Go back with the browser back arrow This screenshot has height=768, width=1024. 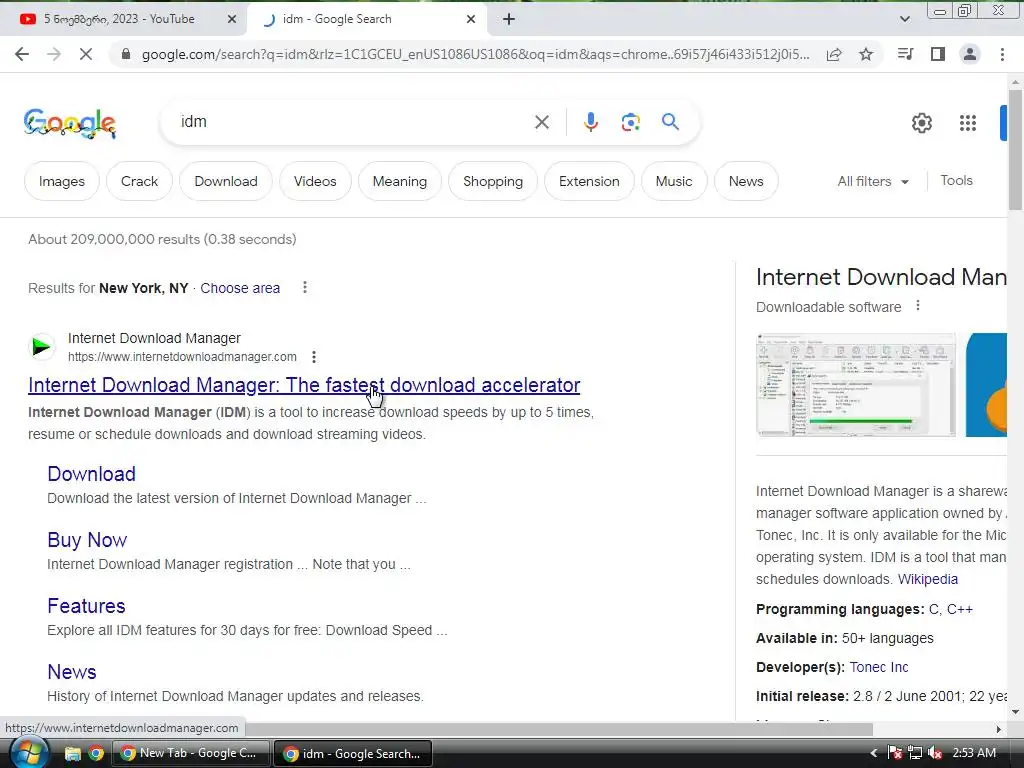coord(22,54)
